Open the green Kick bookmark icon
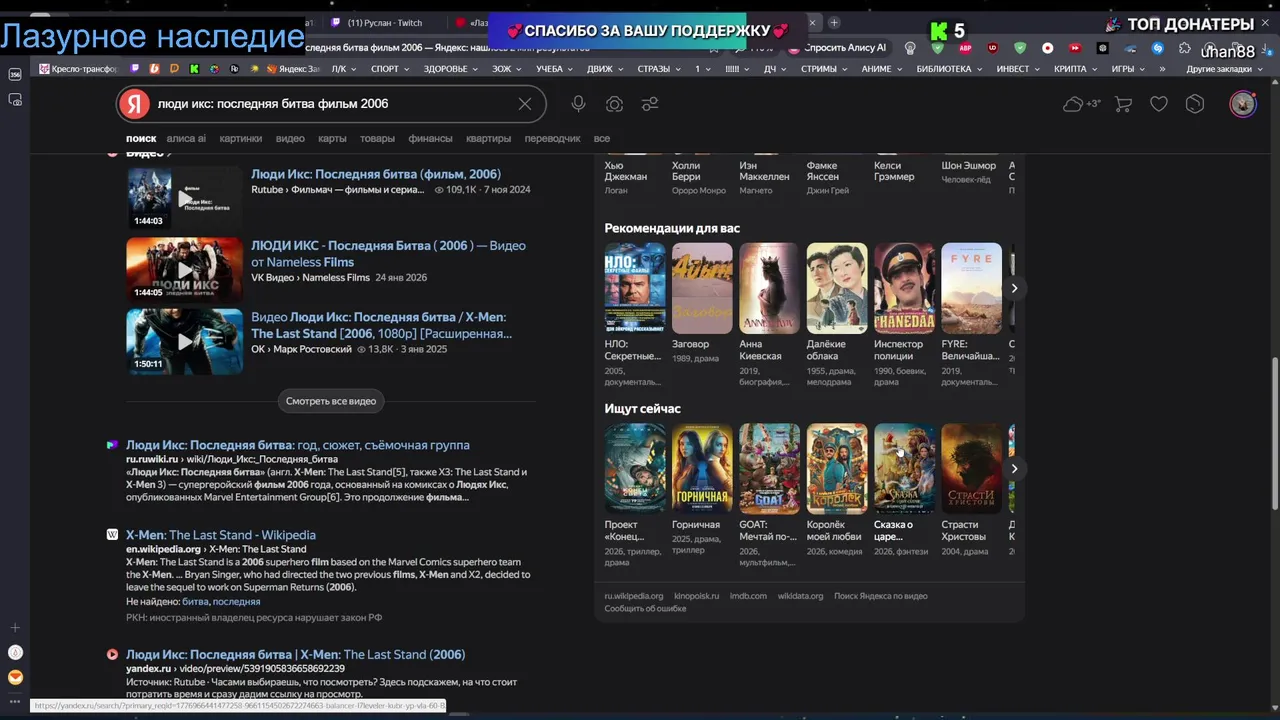Image resolution: width=1280 pixels, height=720 pixels. (194, 69)
